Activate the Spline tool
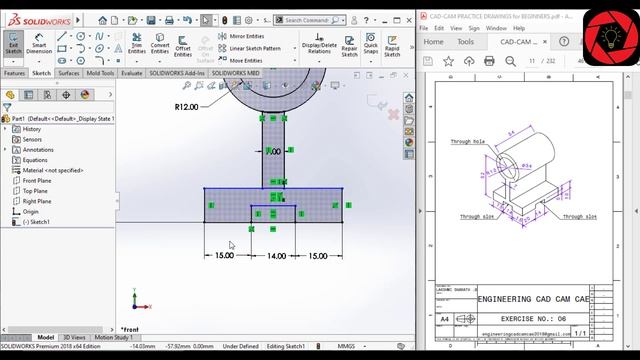The width and height of the screenshot is (640, 360). point(99,36)
